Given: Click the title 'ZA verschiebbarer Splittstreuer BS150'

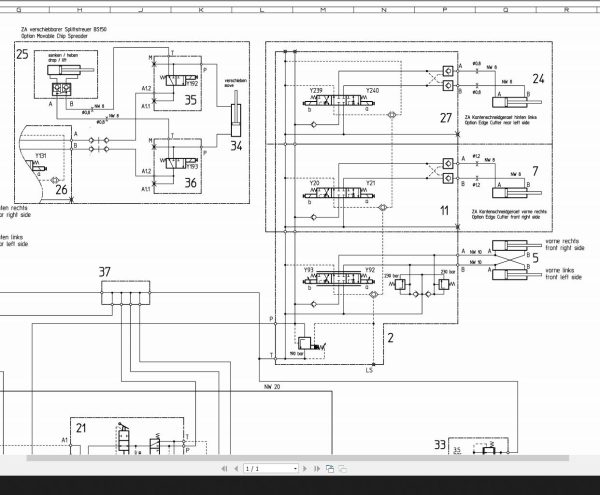Looking at the screenshot, I should click(x=64, y=29).
